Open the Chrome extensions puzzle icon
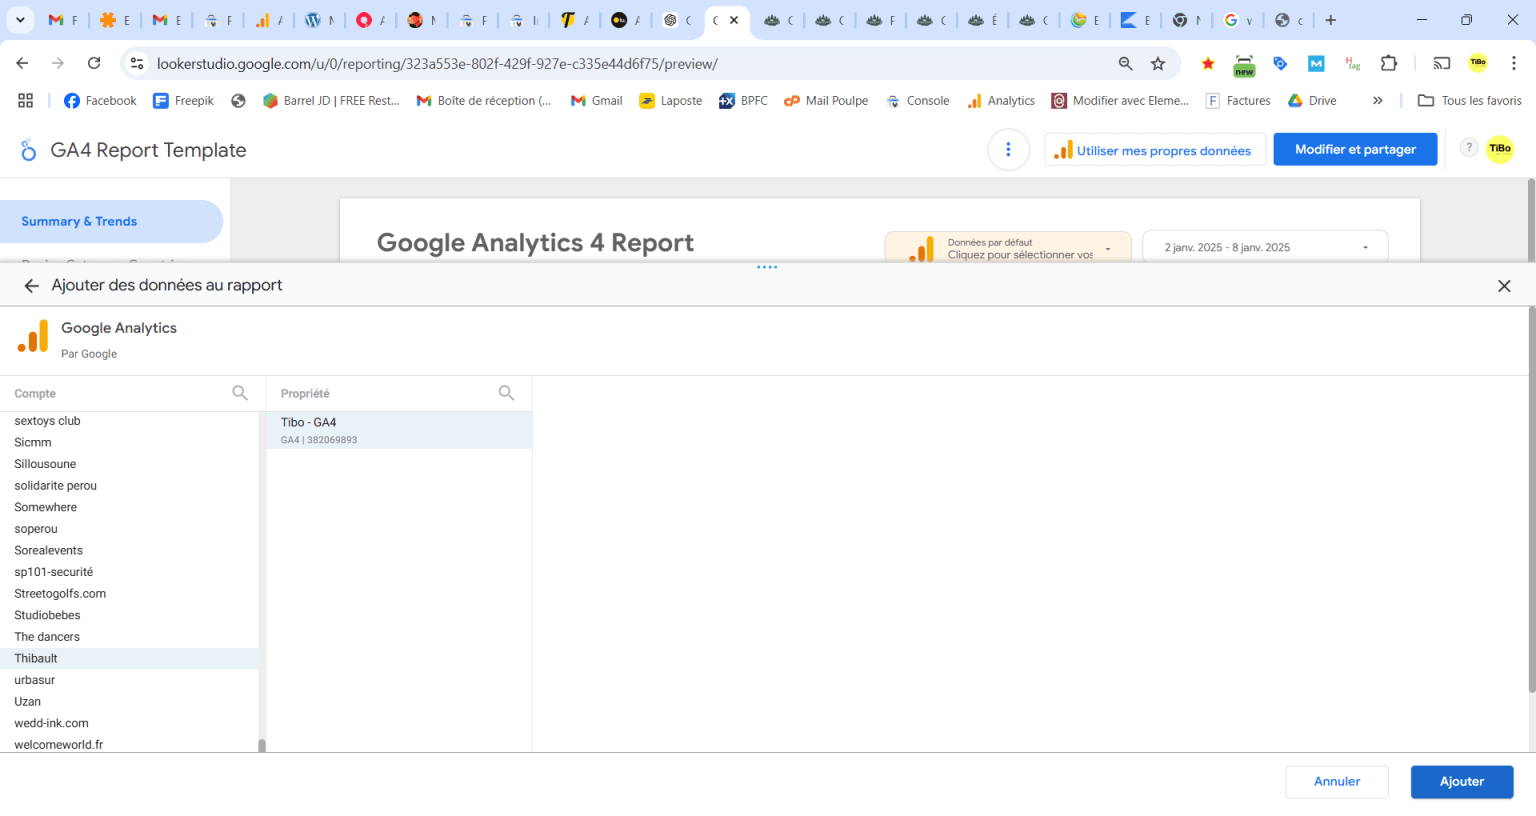The image size is (1536, 816). point(1389,63)
